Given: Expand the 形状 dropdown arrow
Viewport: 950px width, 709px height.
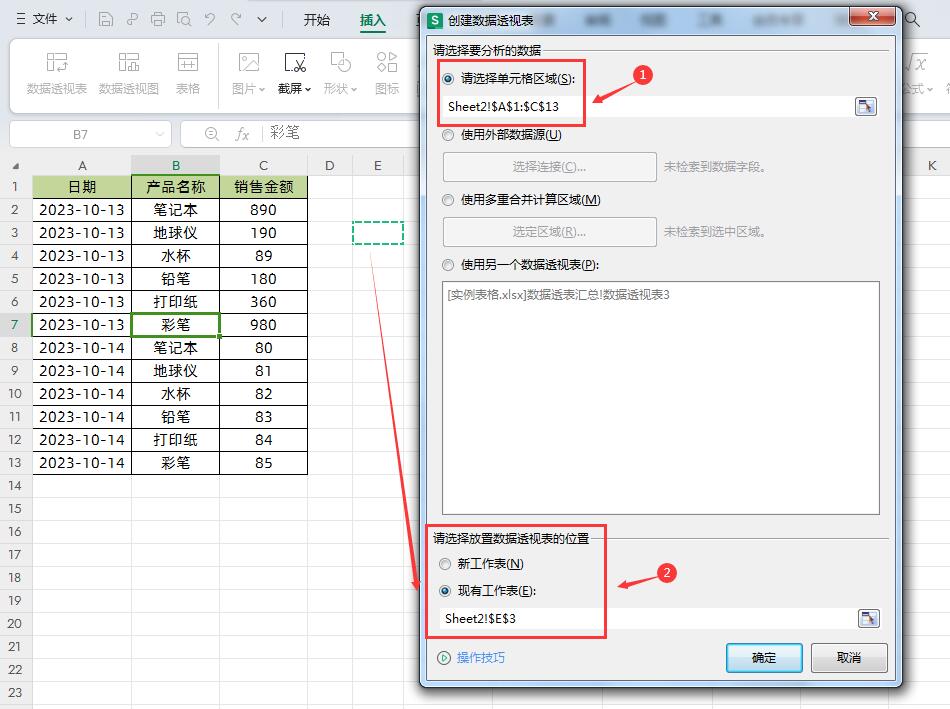Looking at the screenshot, I should [354, 89].
